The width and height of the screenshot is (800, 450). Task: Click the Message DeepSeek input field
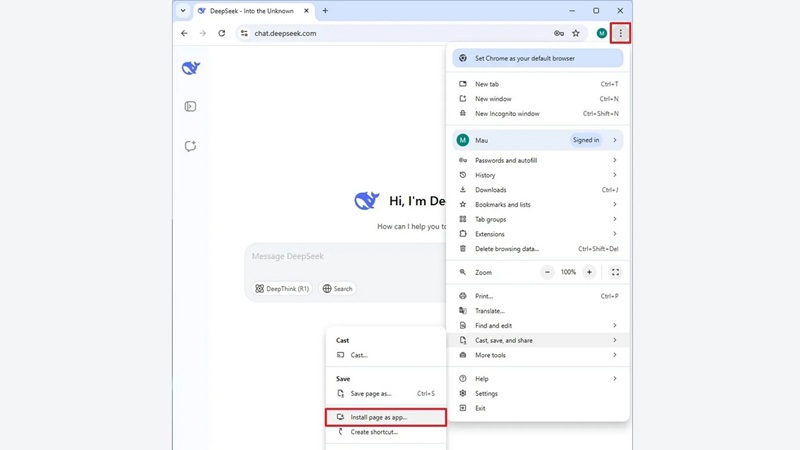pos(340,257)
